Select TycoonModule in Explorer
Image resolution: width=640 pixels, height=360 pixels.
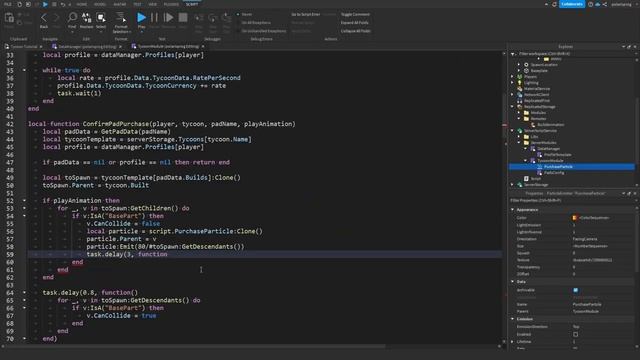pos(550,160)
